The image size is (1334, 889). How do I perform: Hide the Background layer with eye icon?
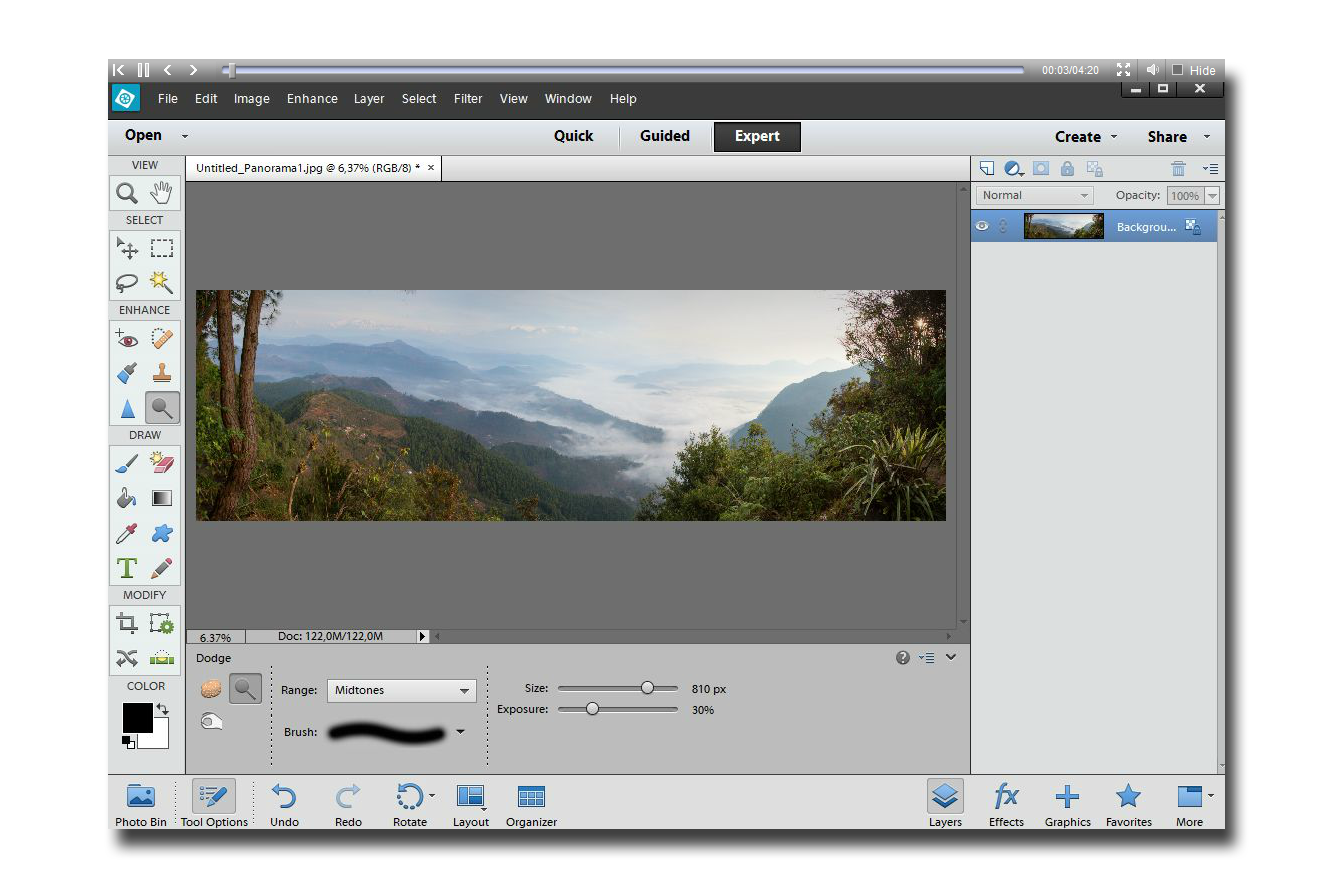tap(982, 226)
